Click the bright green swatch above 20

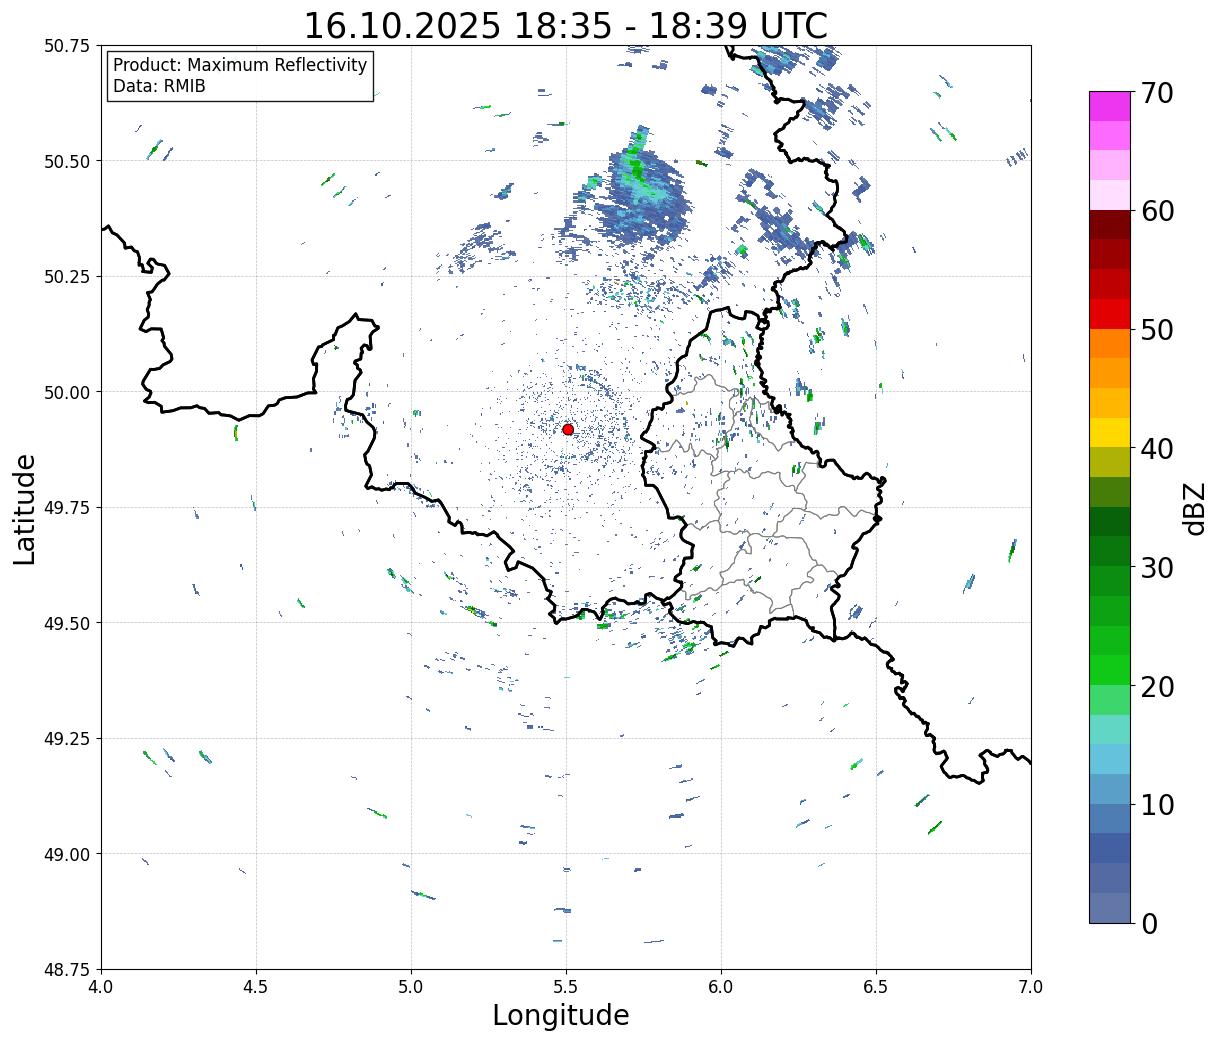(1110, 670)
